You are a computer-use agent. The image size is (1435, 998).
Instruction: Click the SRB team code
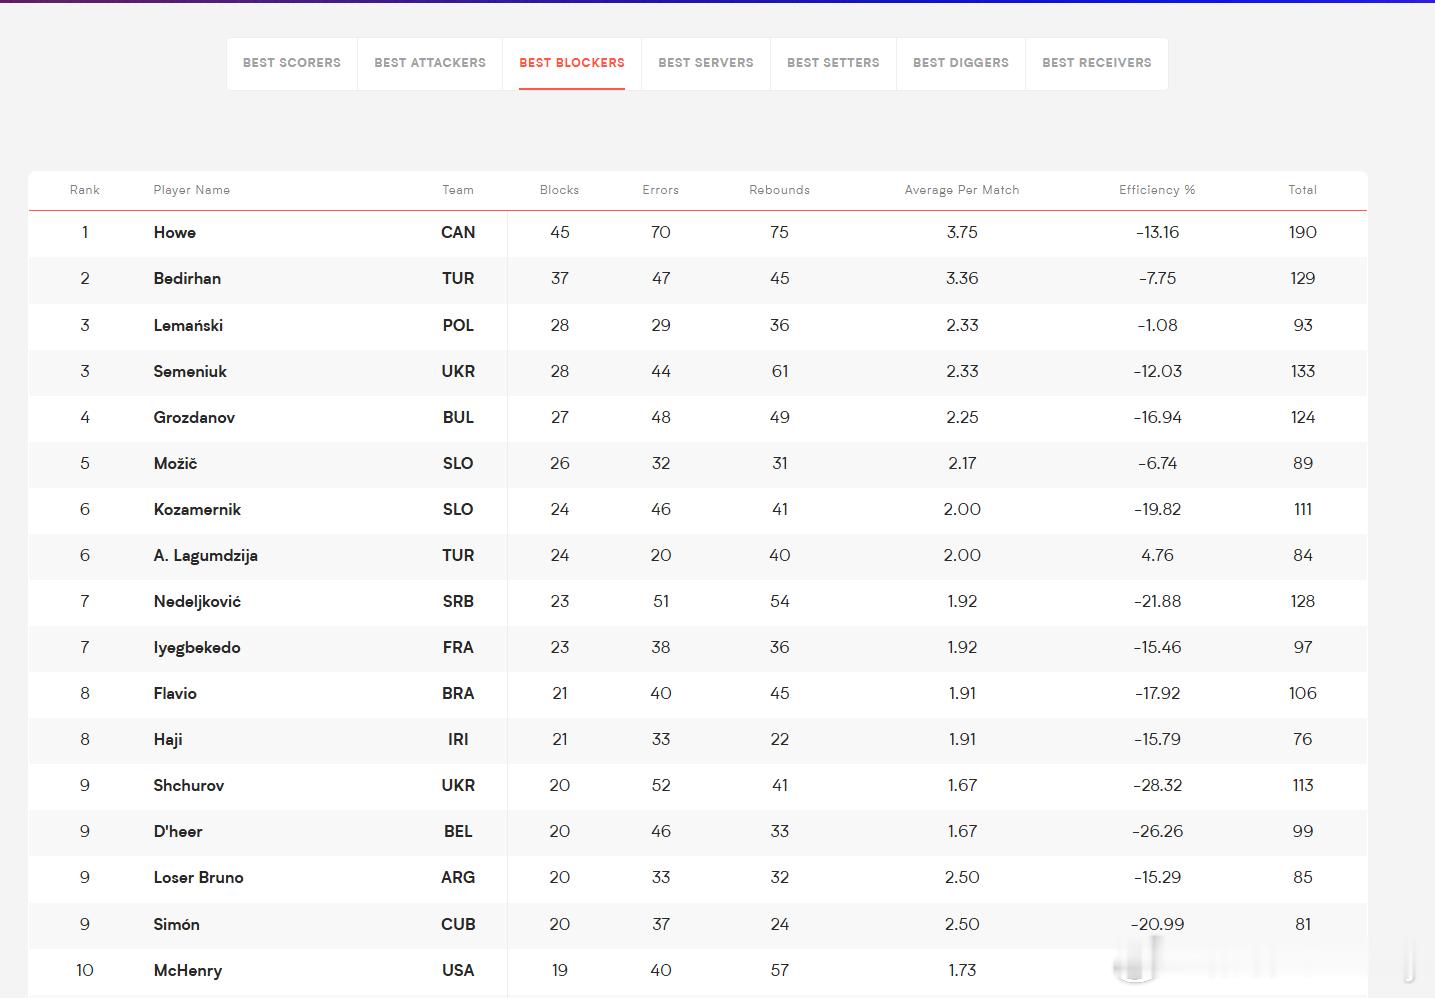tap(458, 602)
